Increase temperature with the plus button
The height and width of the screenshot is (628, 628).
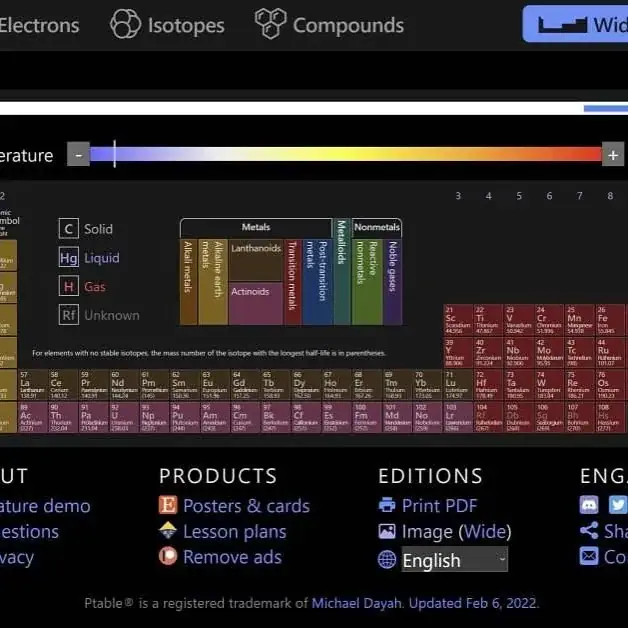pyautogui.click(x=613, y=154)
